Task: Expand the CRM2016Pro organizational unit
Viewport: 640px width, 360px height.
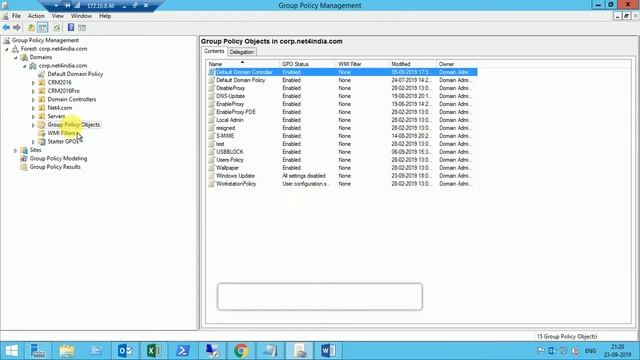Action: tap(33, 91)
